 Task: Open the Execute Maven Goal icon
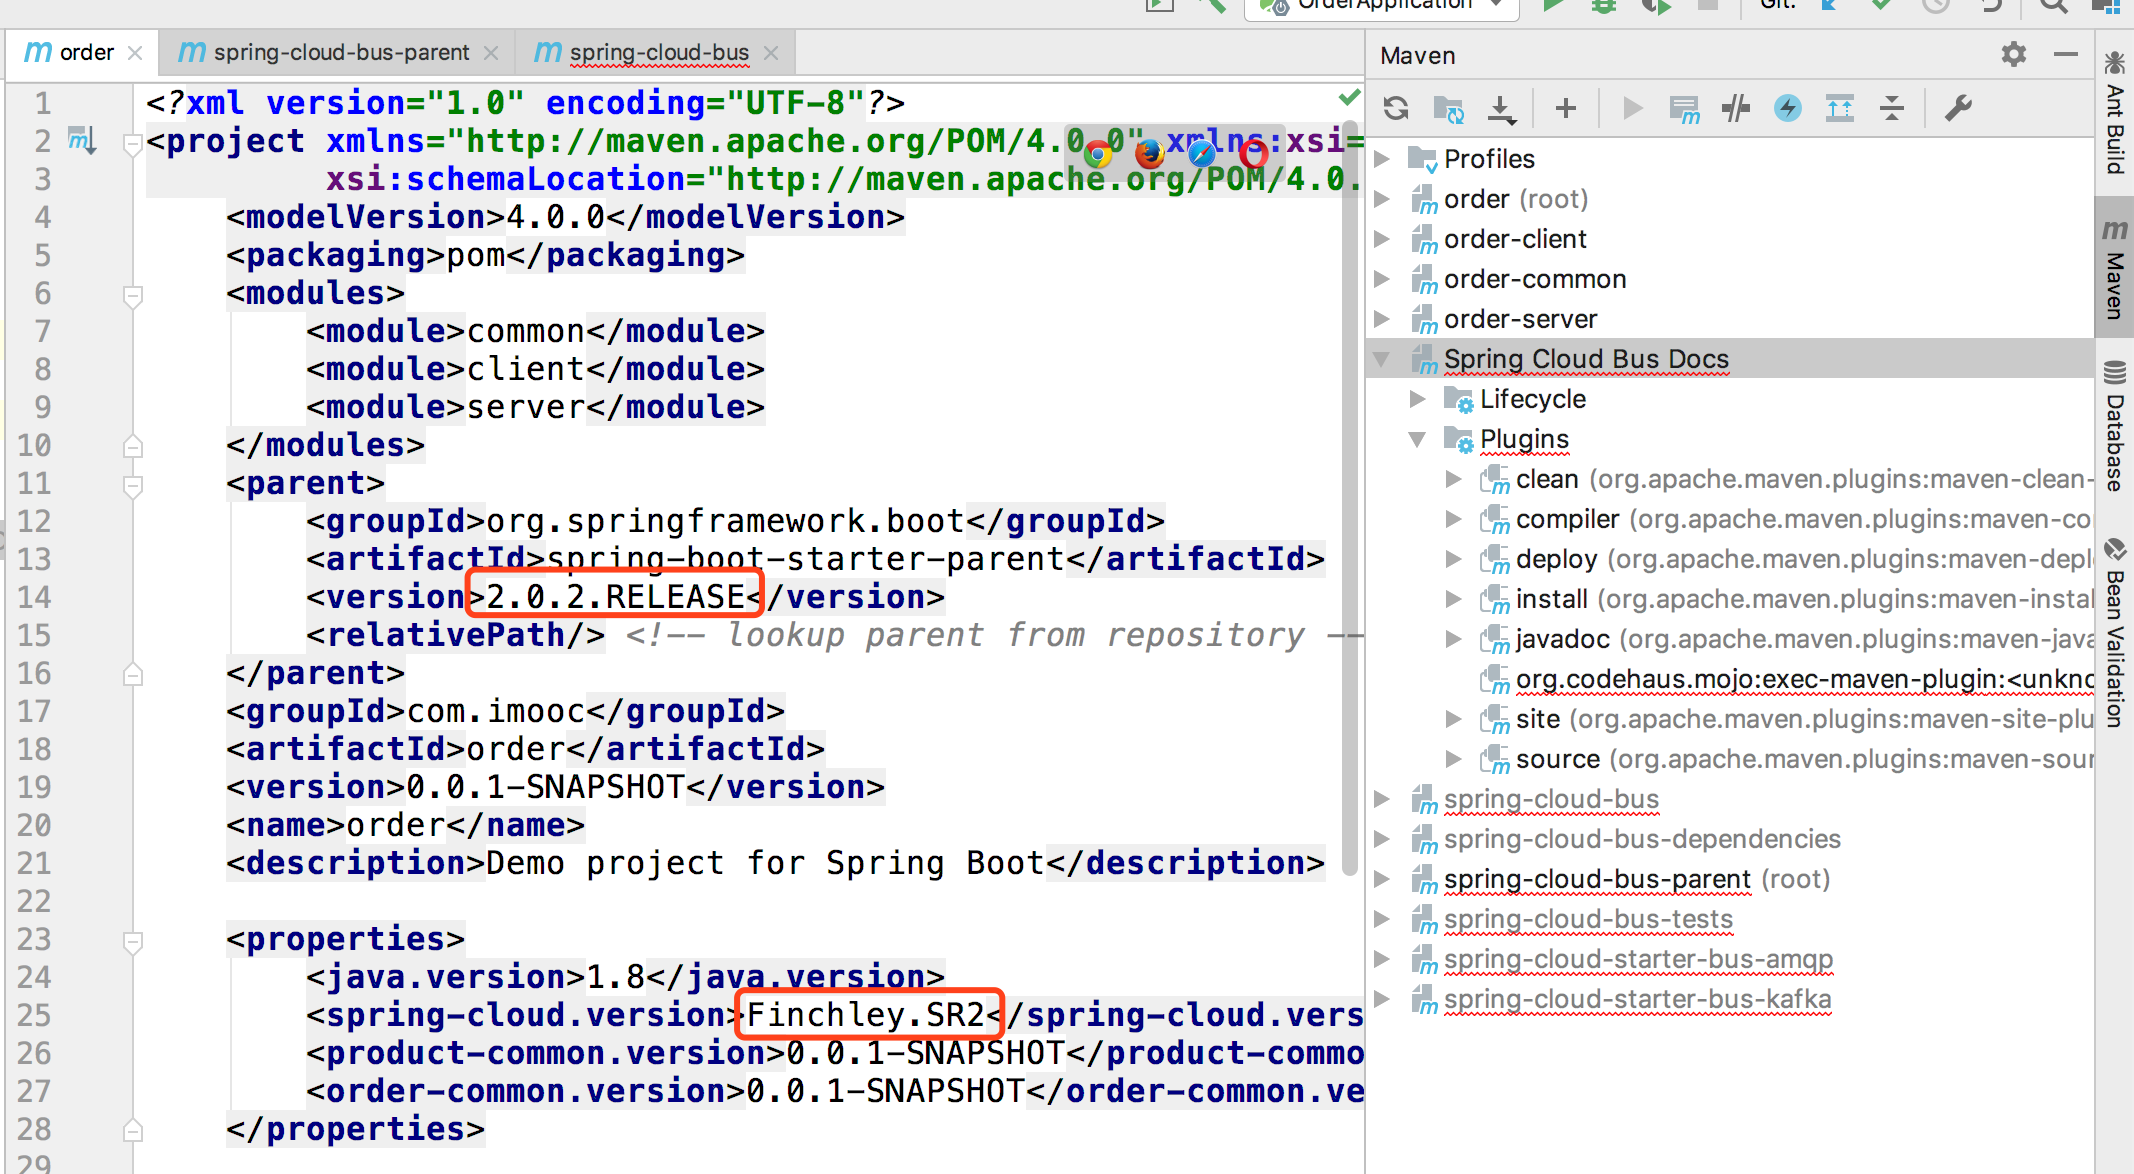tap(1684, 108)
